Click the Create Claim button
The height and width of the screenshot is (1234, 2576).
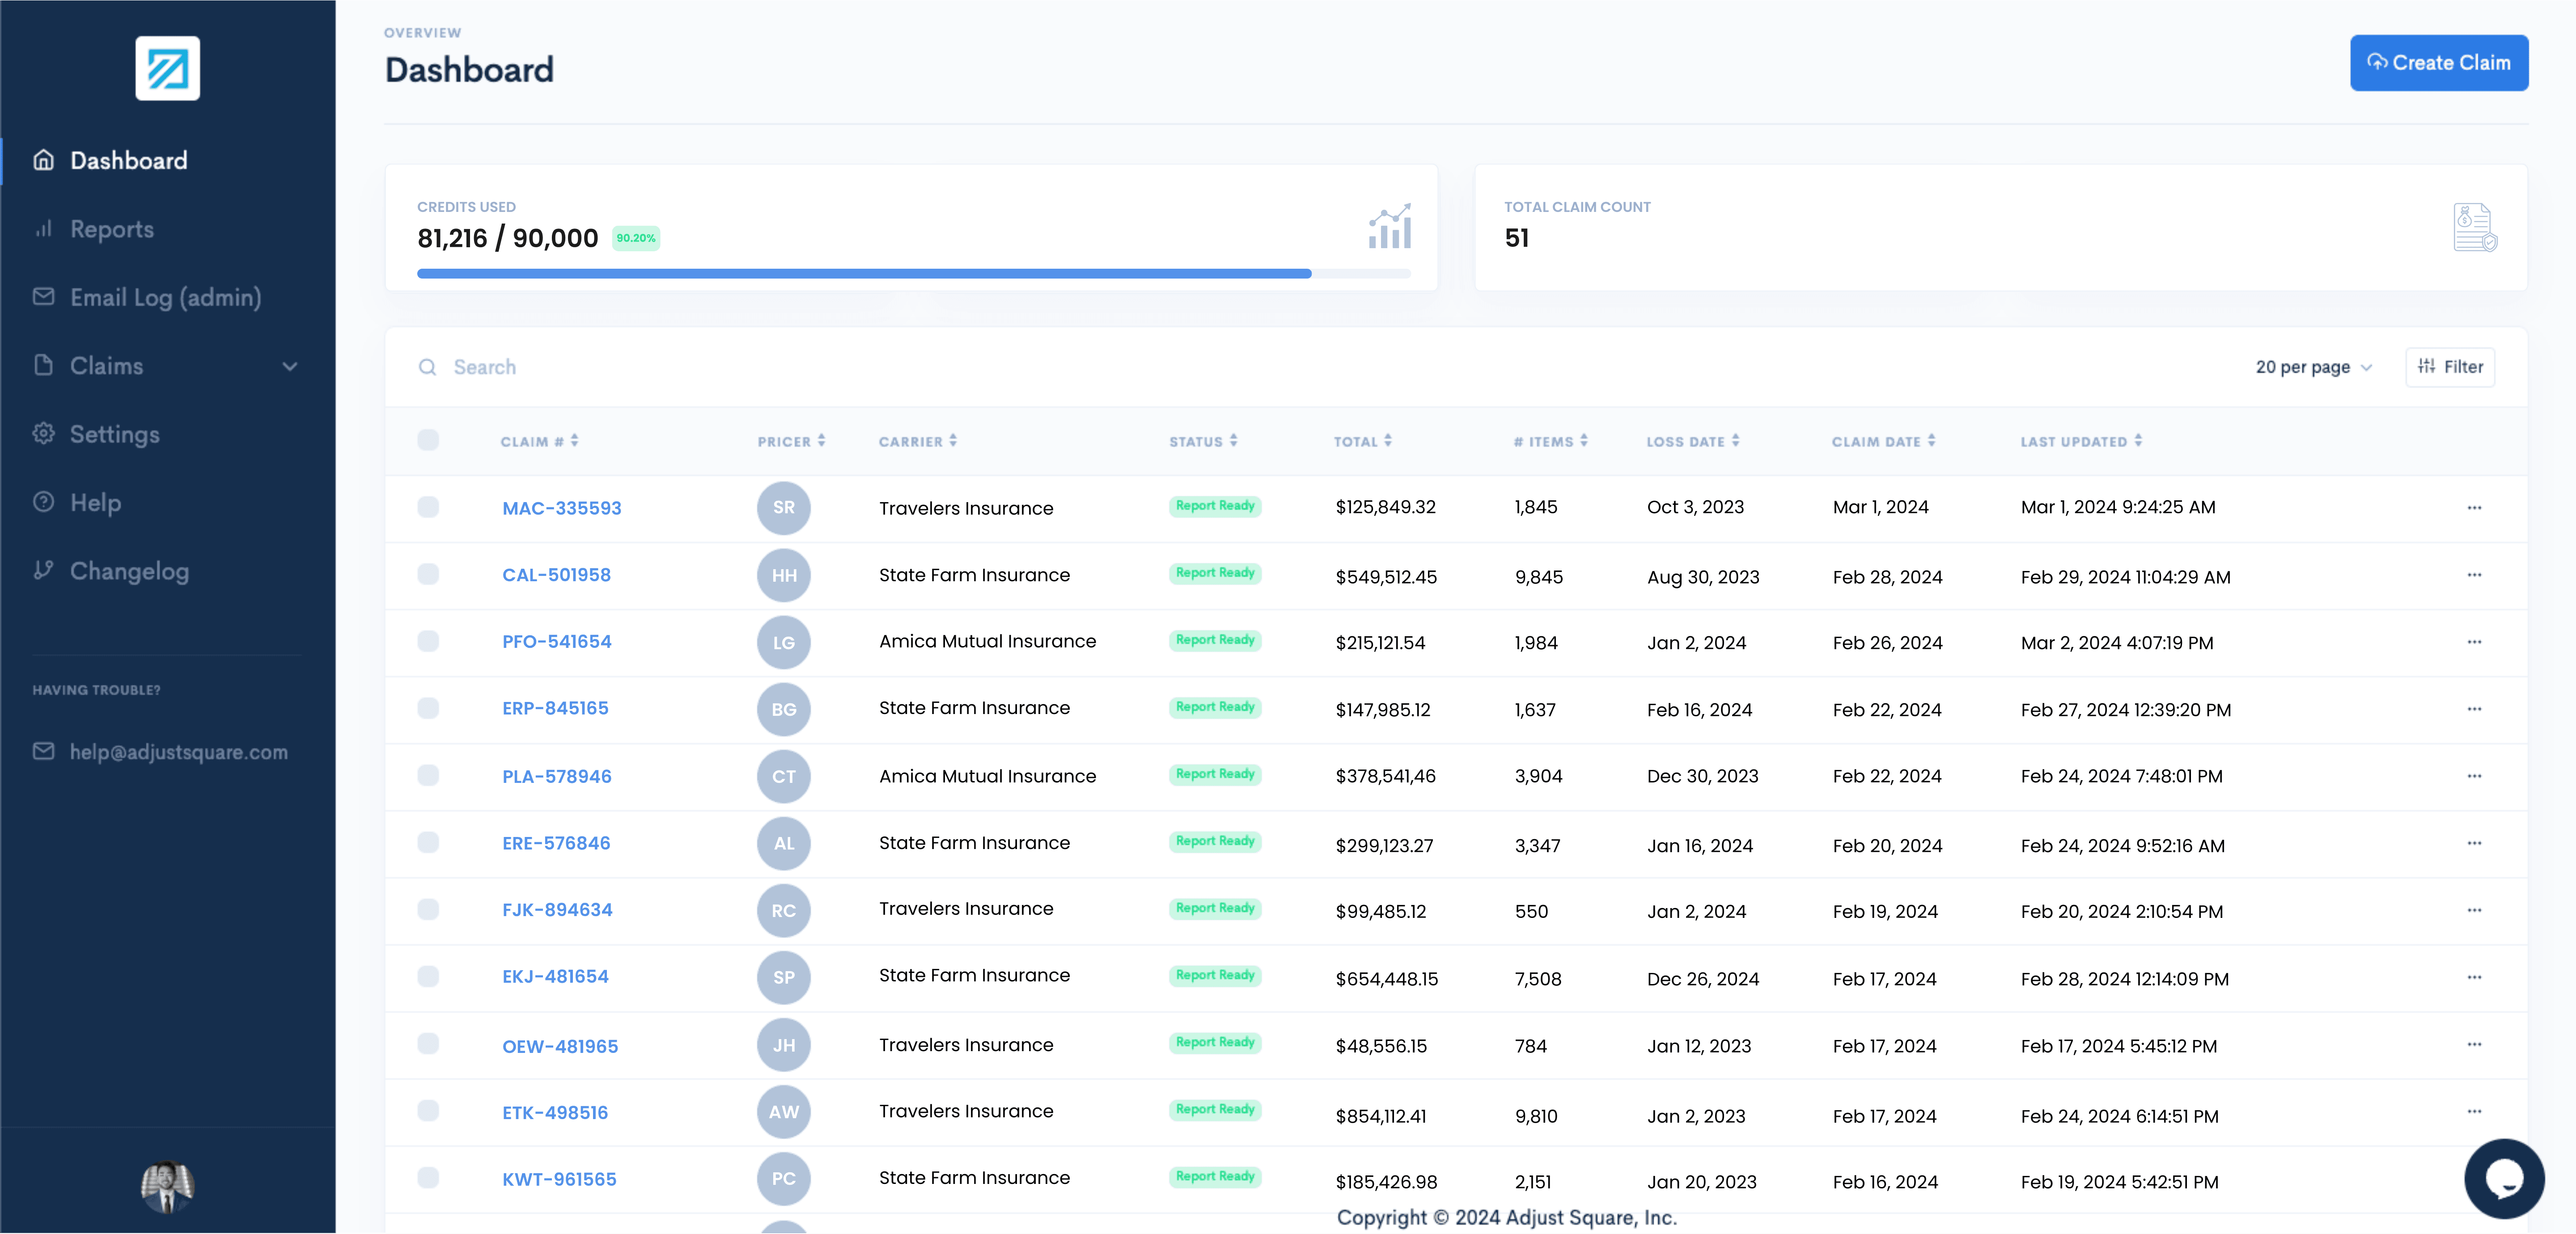point(2438,63)
